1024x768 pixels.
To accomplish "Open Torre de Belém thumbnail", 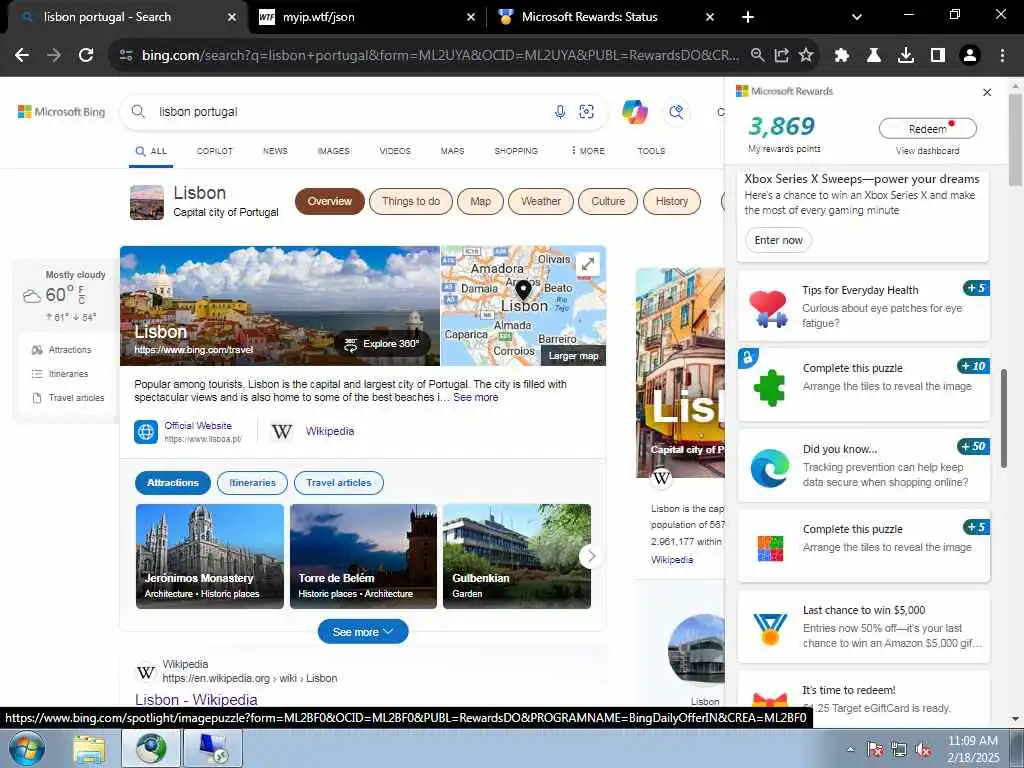I will [x=363, y=556].
